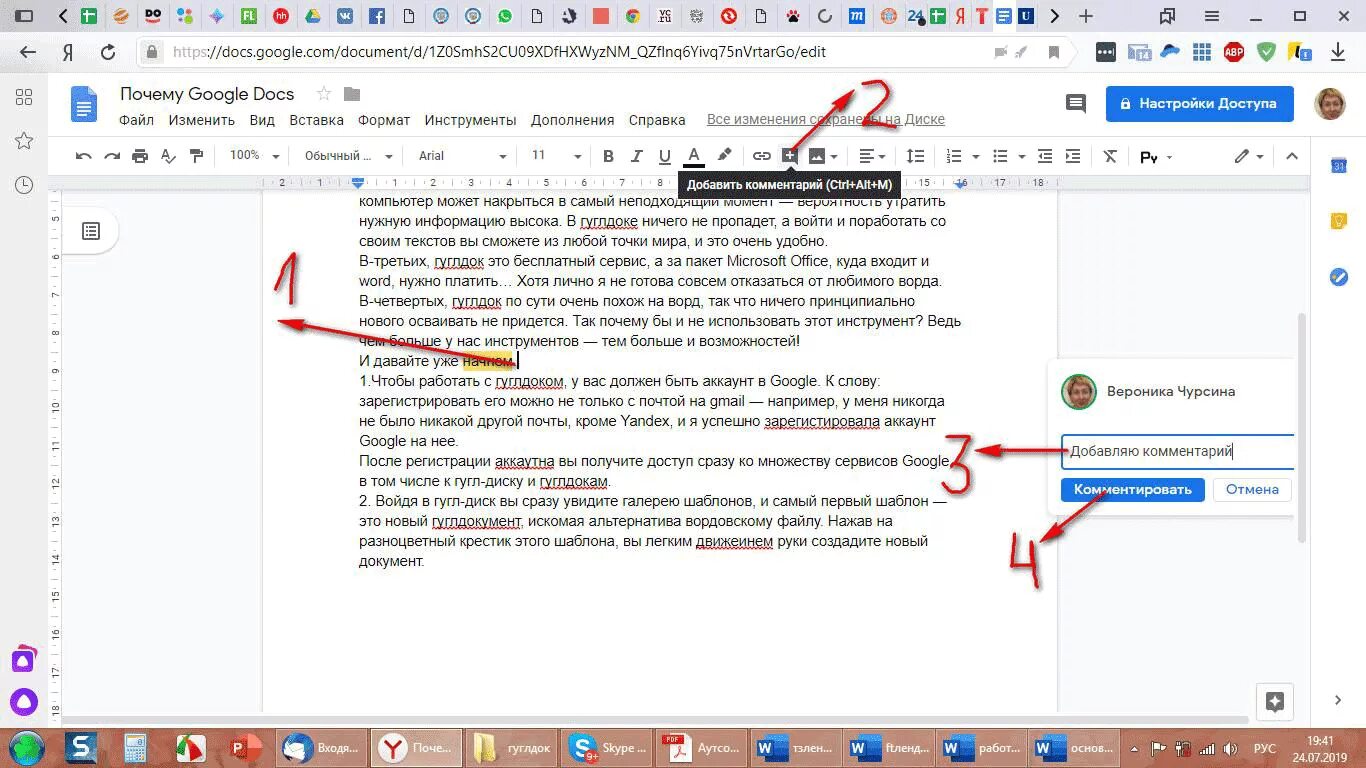Select the paint format tool
Image resolution: width=1366 pixels, height=768 pixels.
point(196,156)
